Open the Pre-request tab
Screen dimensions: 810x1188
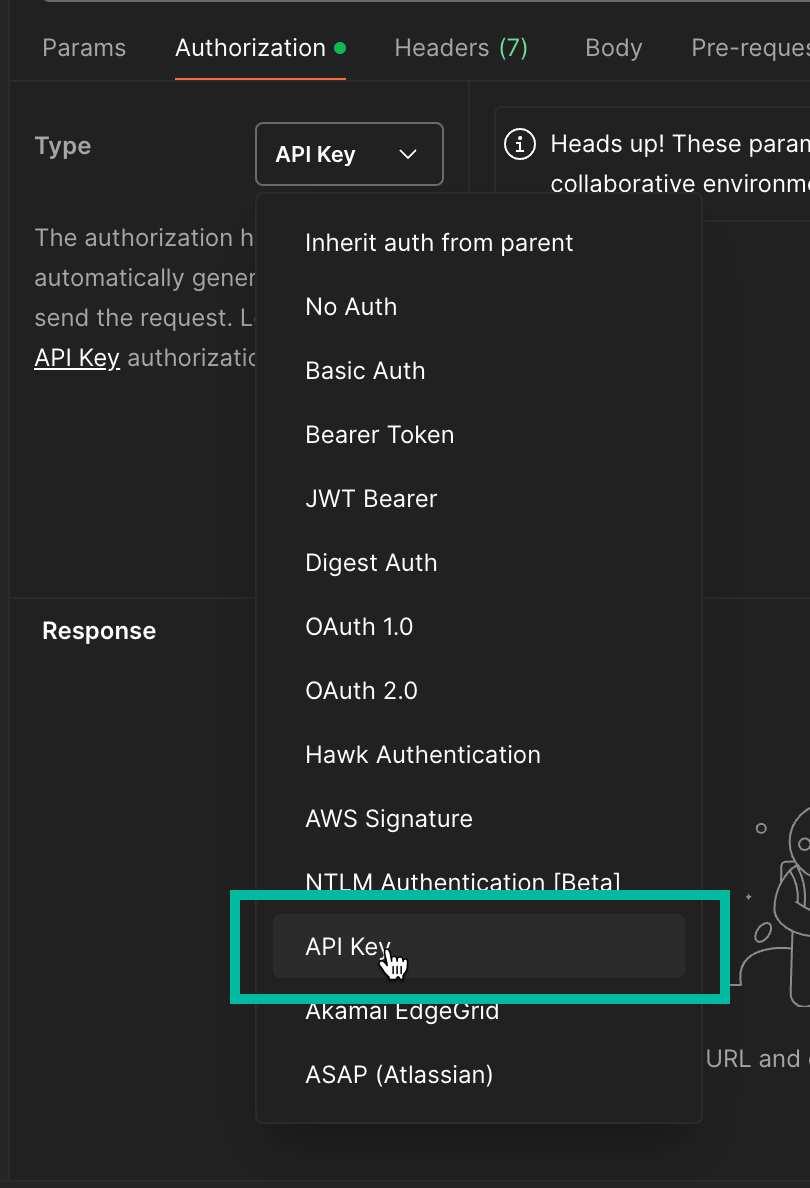750,48
